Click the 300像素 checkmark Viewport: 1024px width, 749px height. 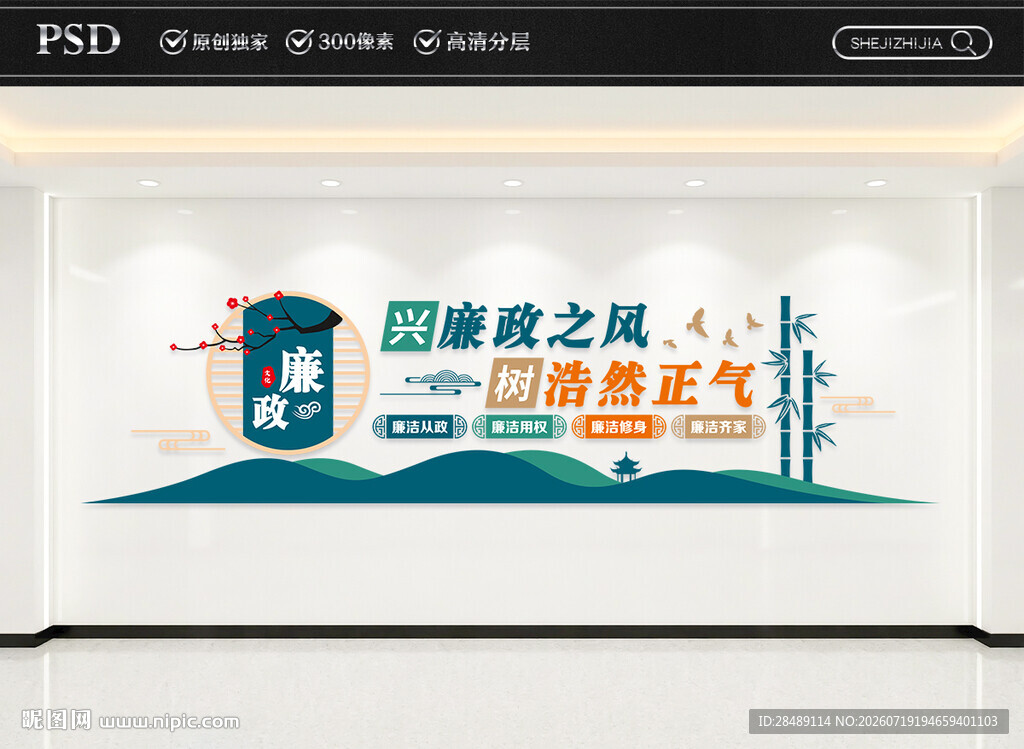300,42
